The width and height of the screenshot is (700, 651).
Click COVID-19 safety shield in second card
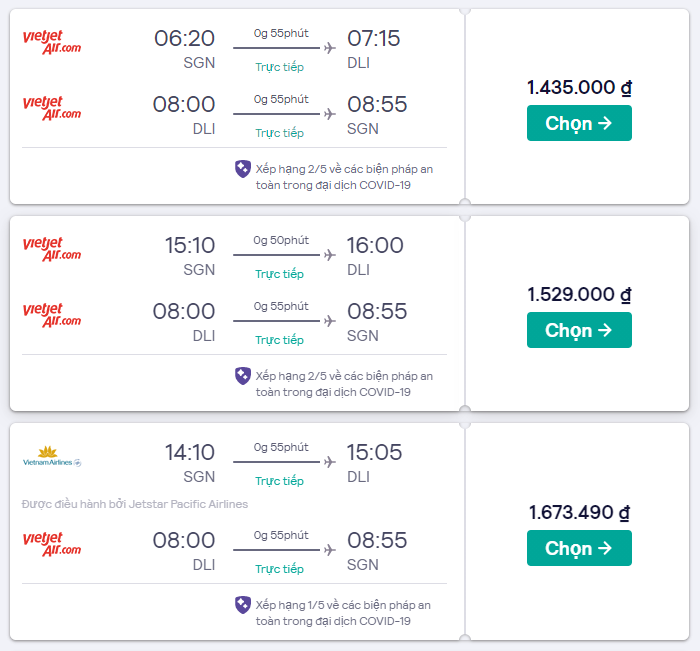tap(243, 376)
